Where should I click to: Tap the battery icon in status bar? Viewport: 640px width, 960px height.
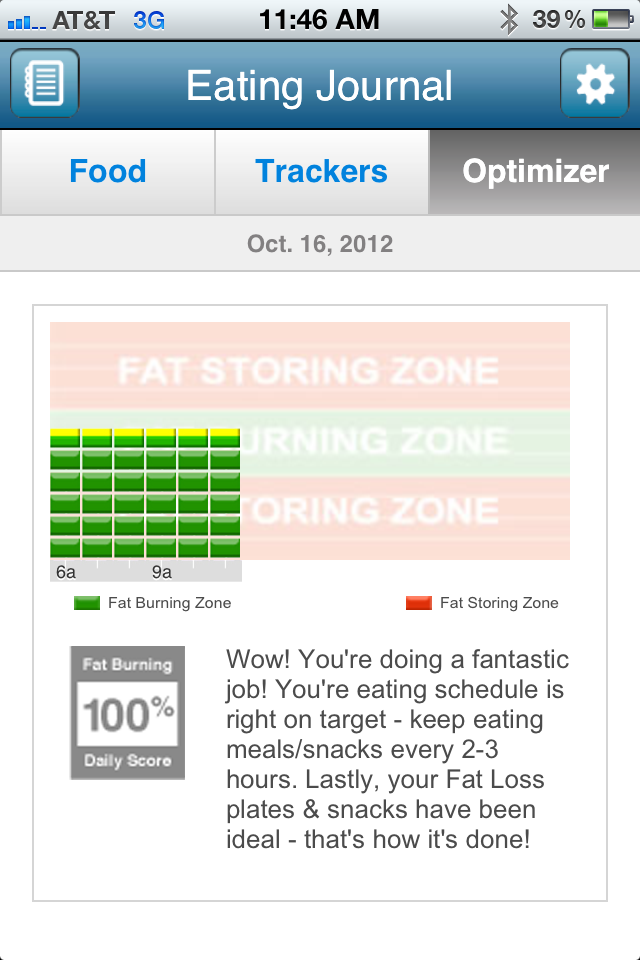(609, 19)
